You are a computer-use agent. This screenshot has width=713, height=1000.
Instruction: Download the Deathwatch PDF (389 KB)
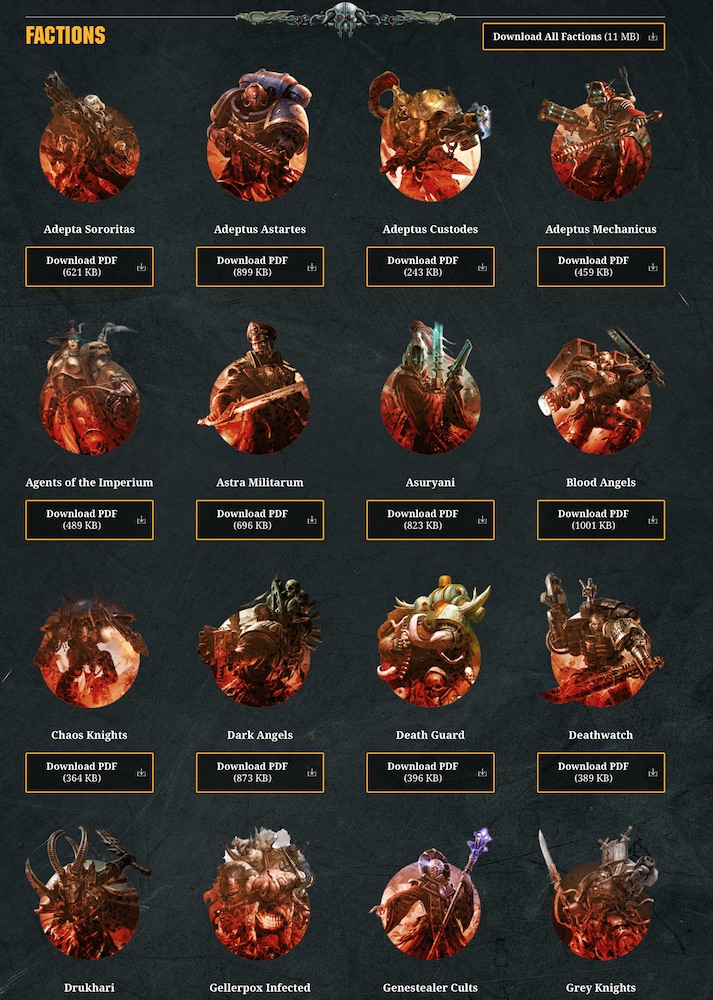coord(601,772)
